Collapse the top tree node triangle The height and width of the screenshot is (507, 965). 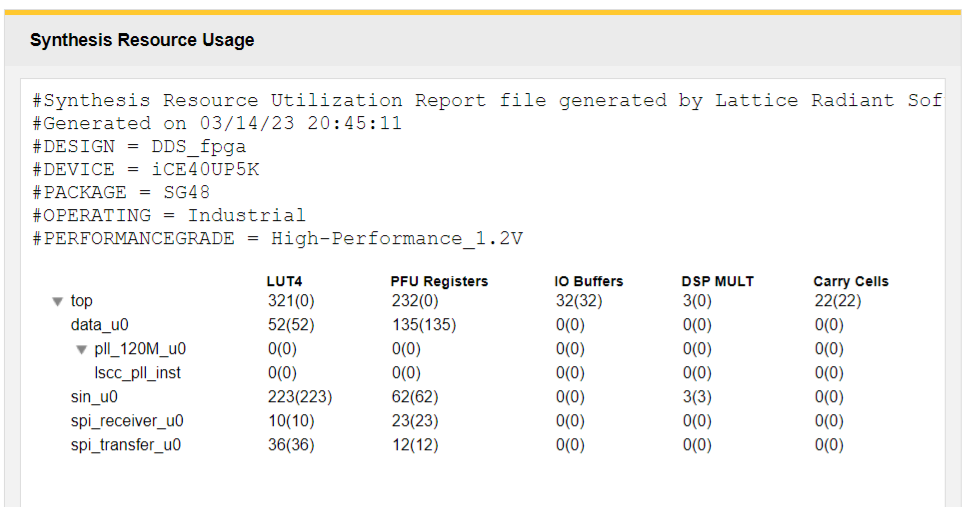coord(58,301)
